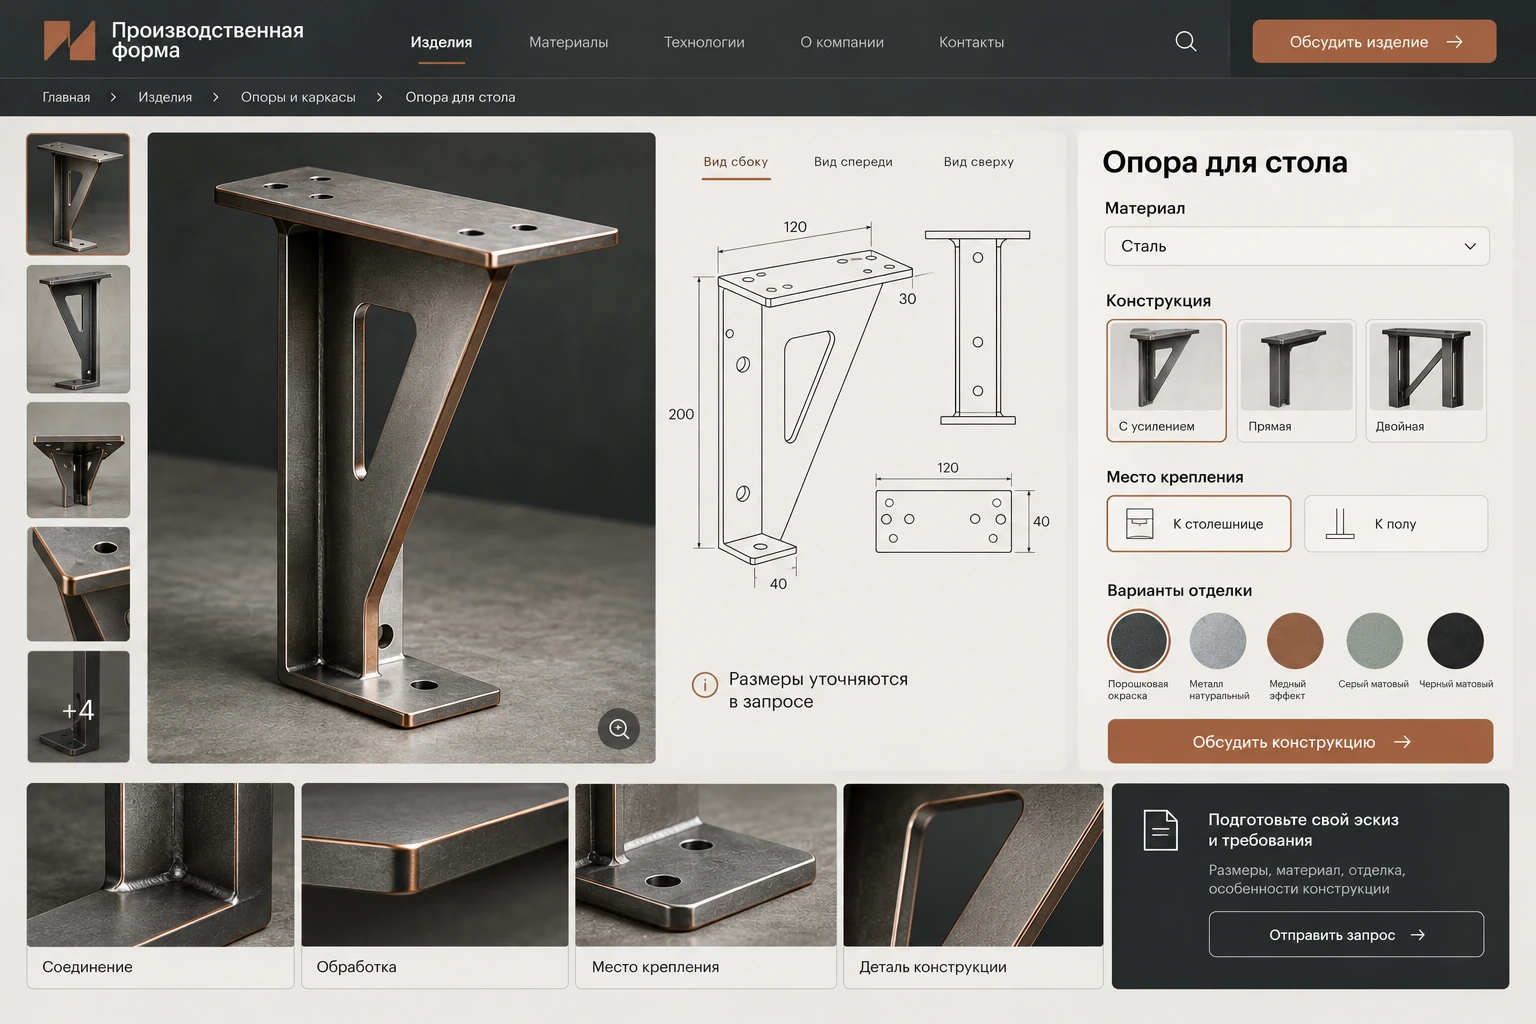Open the 'Деталь конструкции' detail card

(973, 886)
